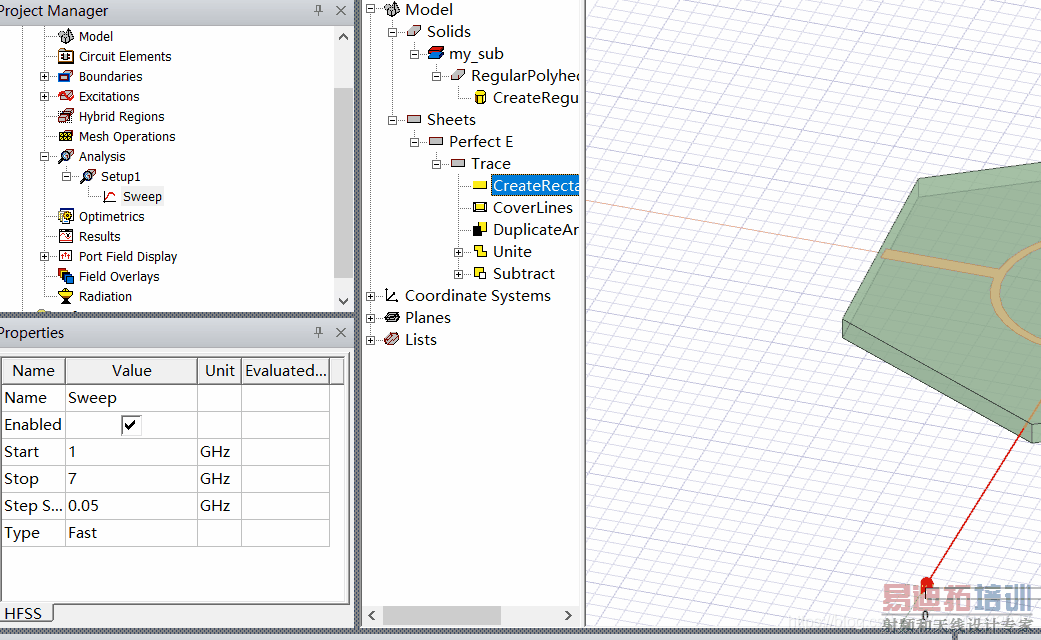Expand the Lists node
This screenshot has height=640, width=1041.
(x=370, y=340)
